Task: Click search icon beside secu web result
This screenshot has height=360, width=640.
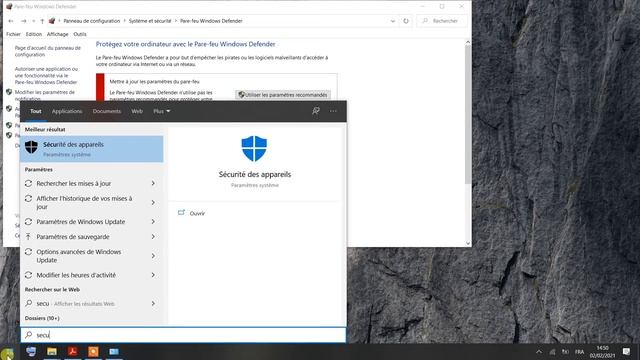Action: click(x=29, y=303)
